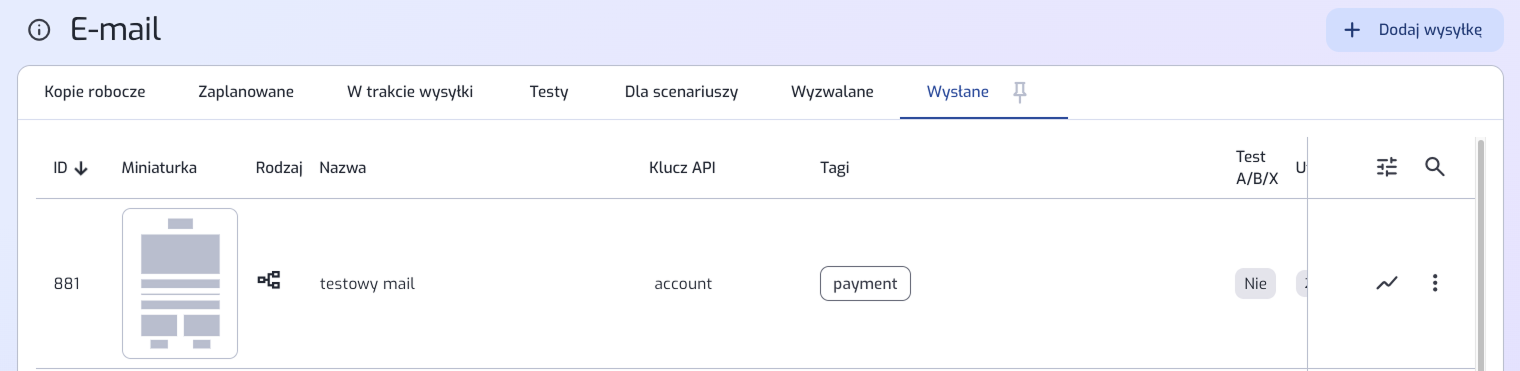Open the table search magnifier icon
The image size is (1520, 371).
pos(1435,167)
